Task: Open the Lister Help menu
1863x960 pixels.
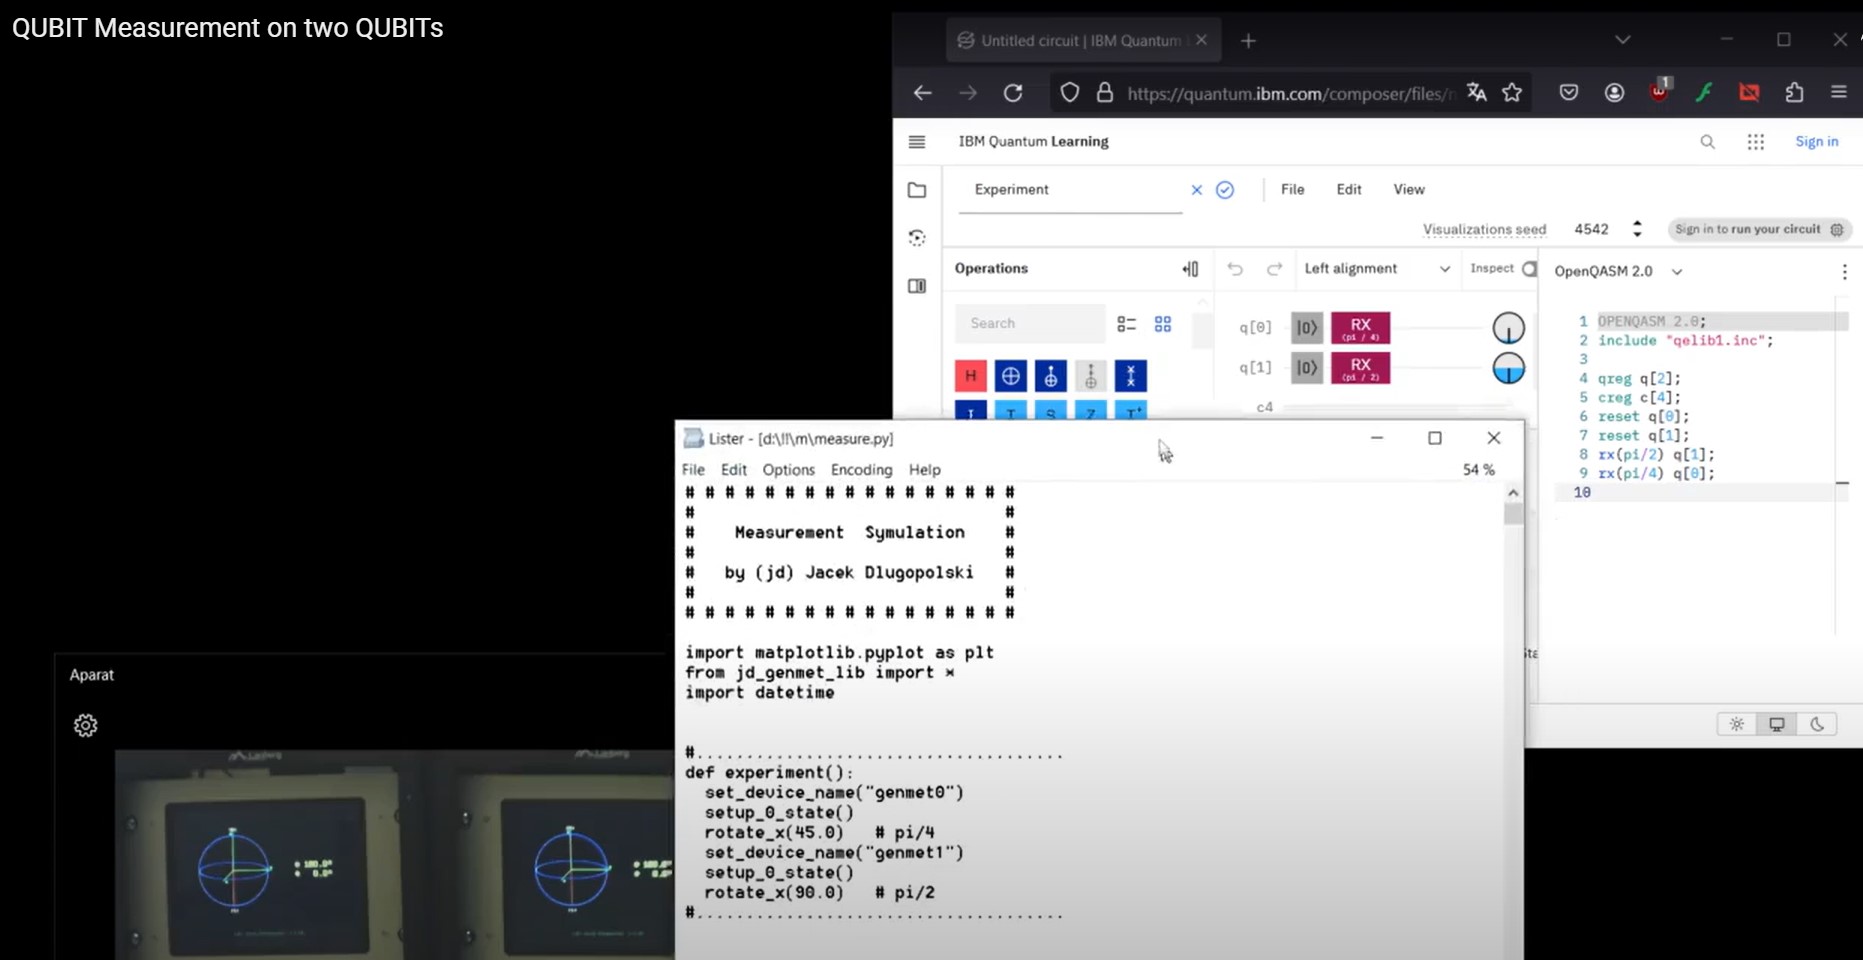Action: 925,470
